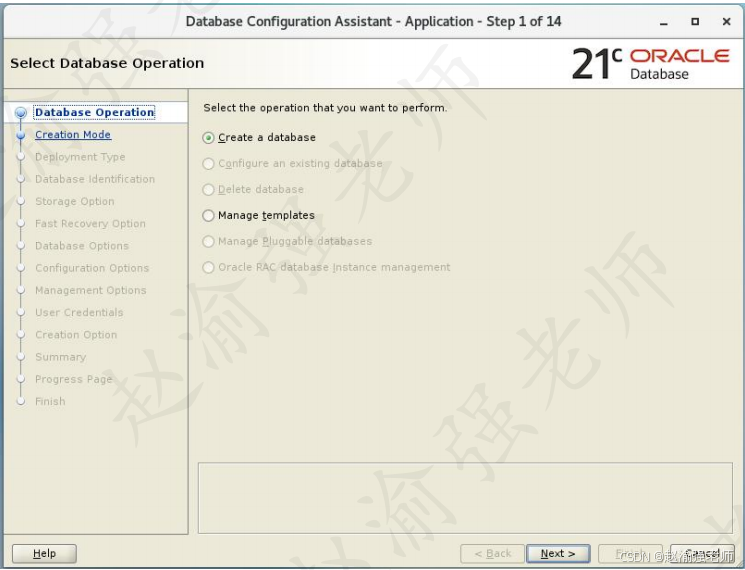Click the 'Select Database Operation' heading
745x570 pixels.
107,63
